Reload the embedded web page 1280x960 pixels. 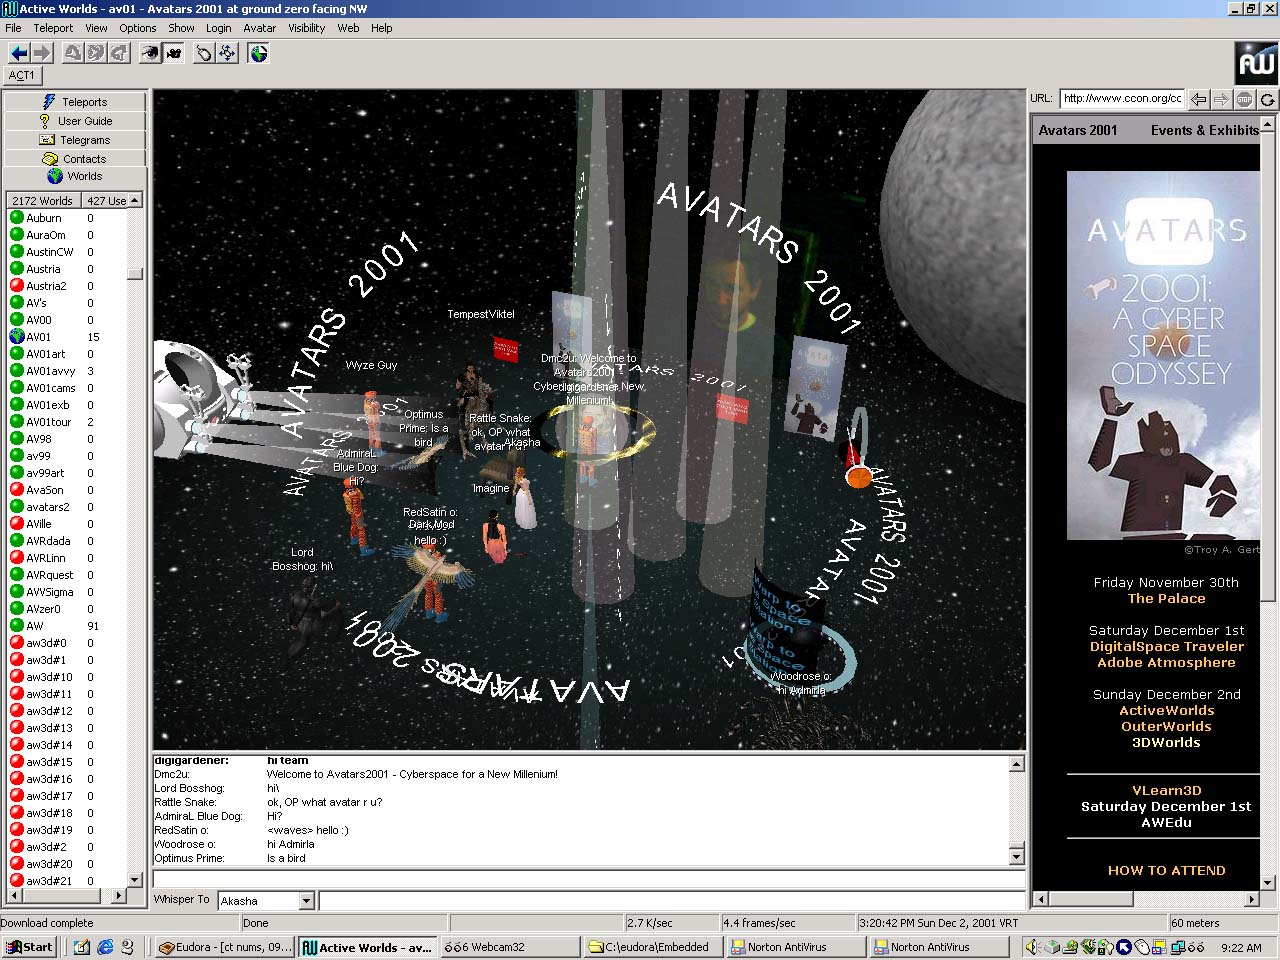pyautogui.click(x=1267, y=99)
